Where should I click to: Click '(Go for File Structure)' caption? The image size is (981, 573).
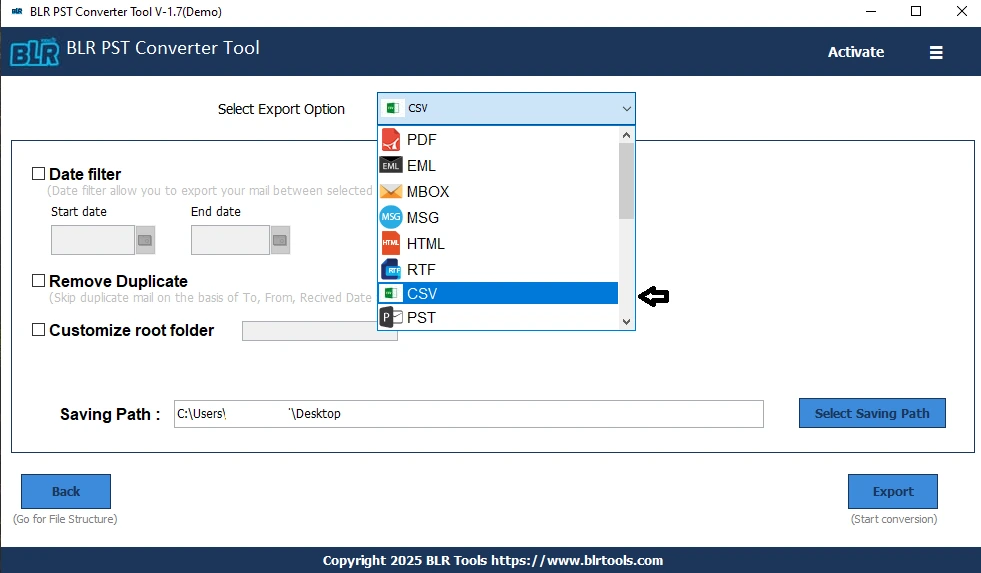65,519
